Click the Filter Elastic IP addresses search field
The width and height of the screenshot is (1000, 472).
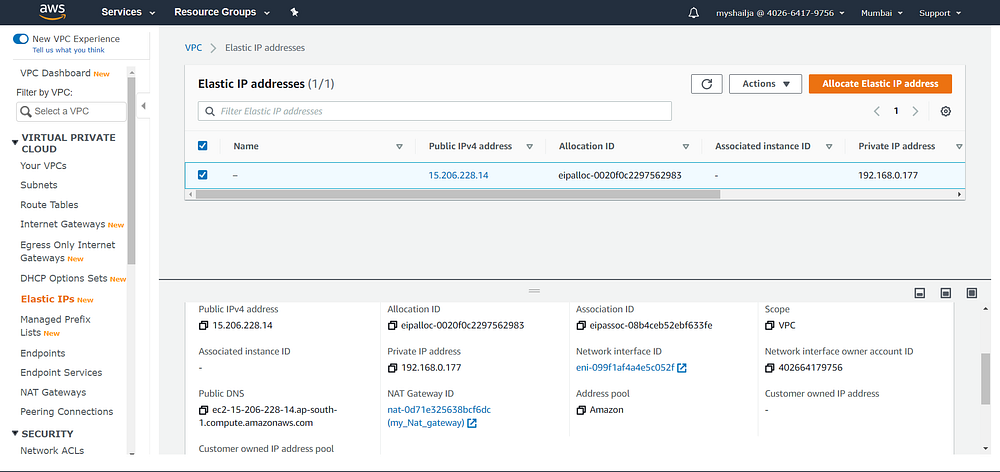(x=435, y=111)
